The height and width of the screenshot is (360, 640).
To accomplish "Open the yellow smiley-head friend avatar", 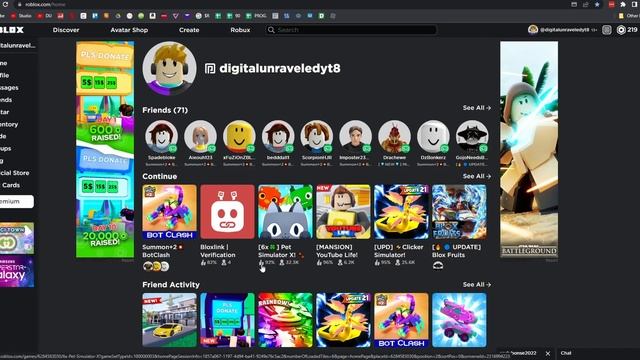I will click(239, 136).
